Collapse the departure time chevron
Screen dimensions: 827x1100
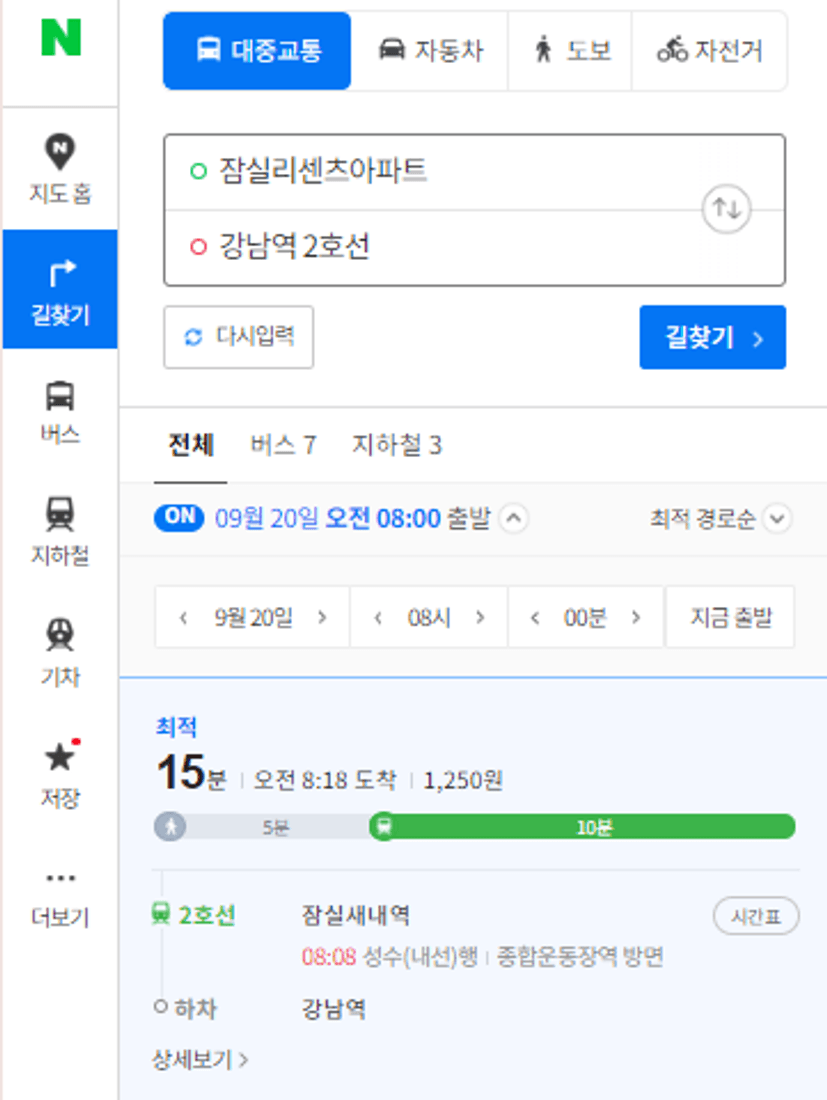(513, 518)
